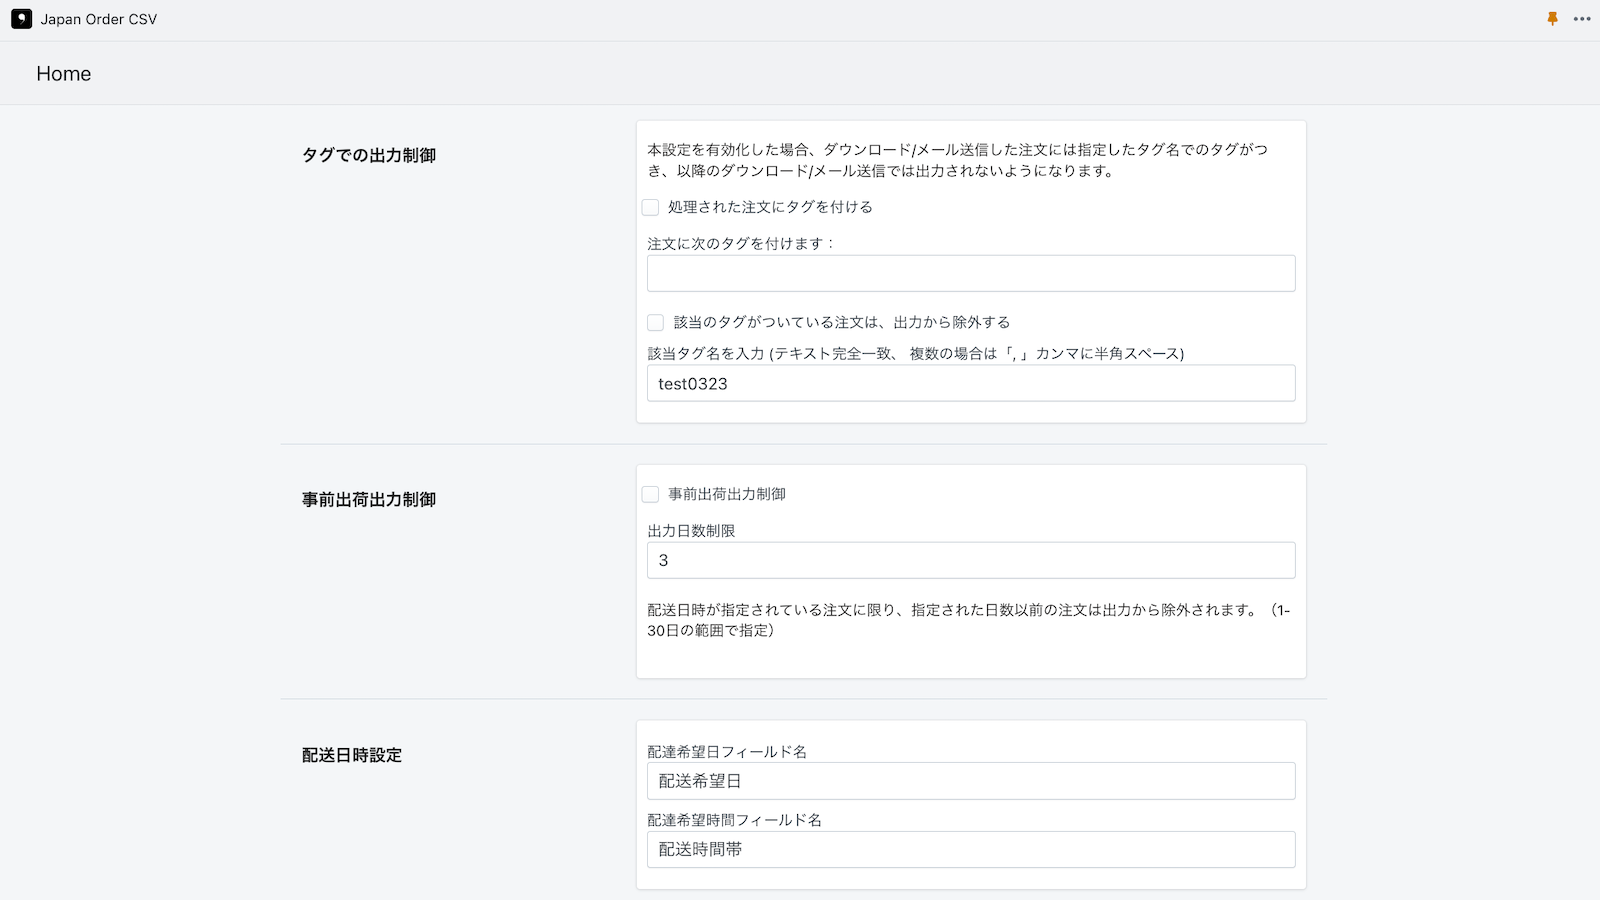This screenshot has width=1600, height=900.
Task: Enable 事前出荷出力制御 checkbox
Action: pyautogui.click(x=650, y=493)
